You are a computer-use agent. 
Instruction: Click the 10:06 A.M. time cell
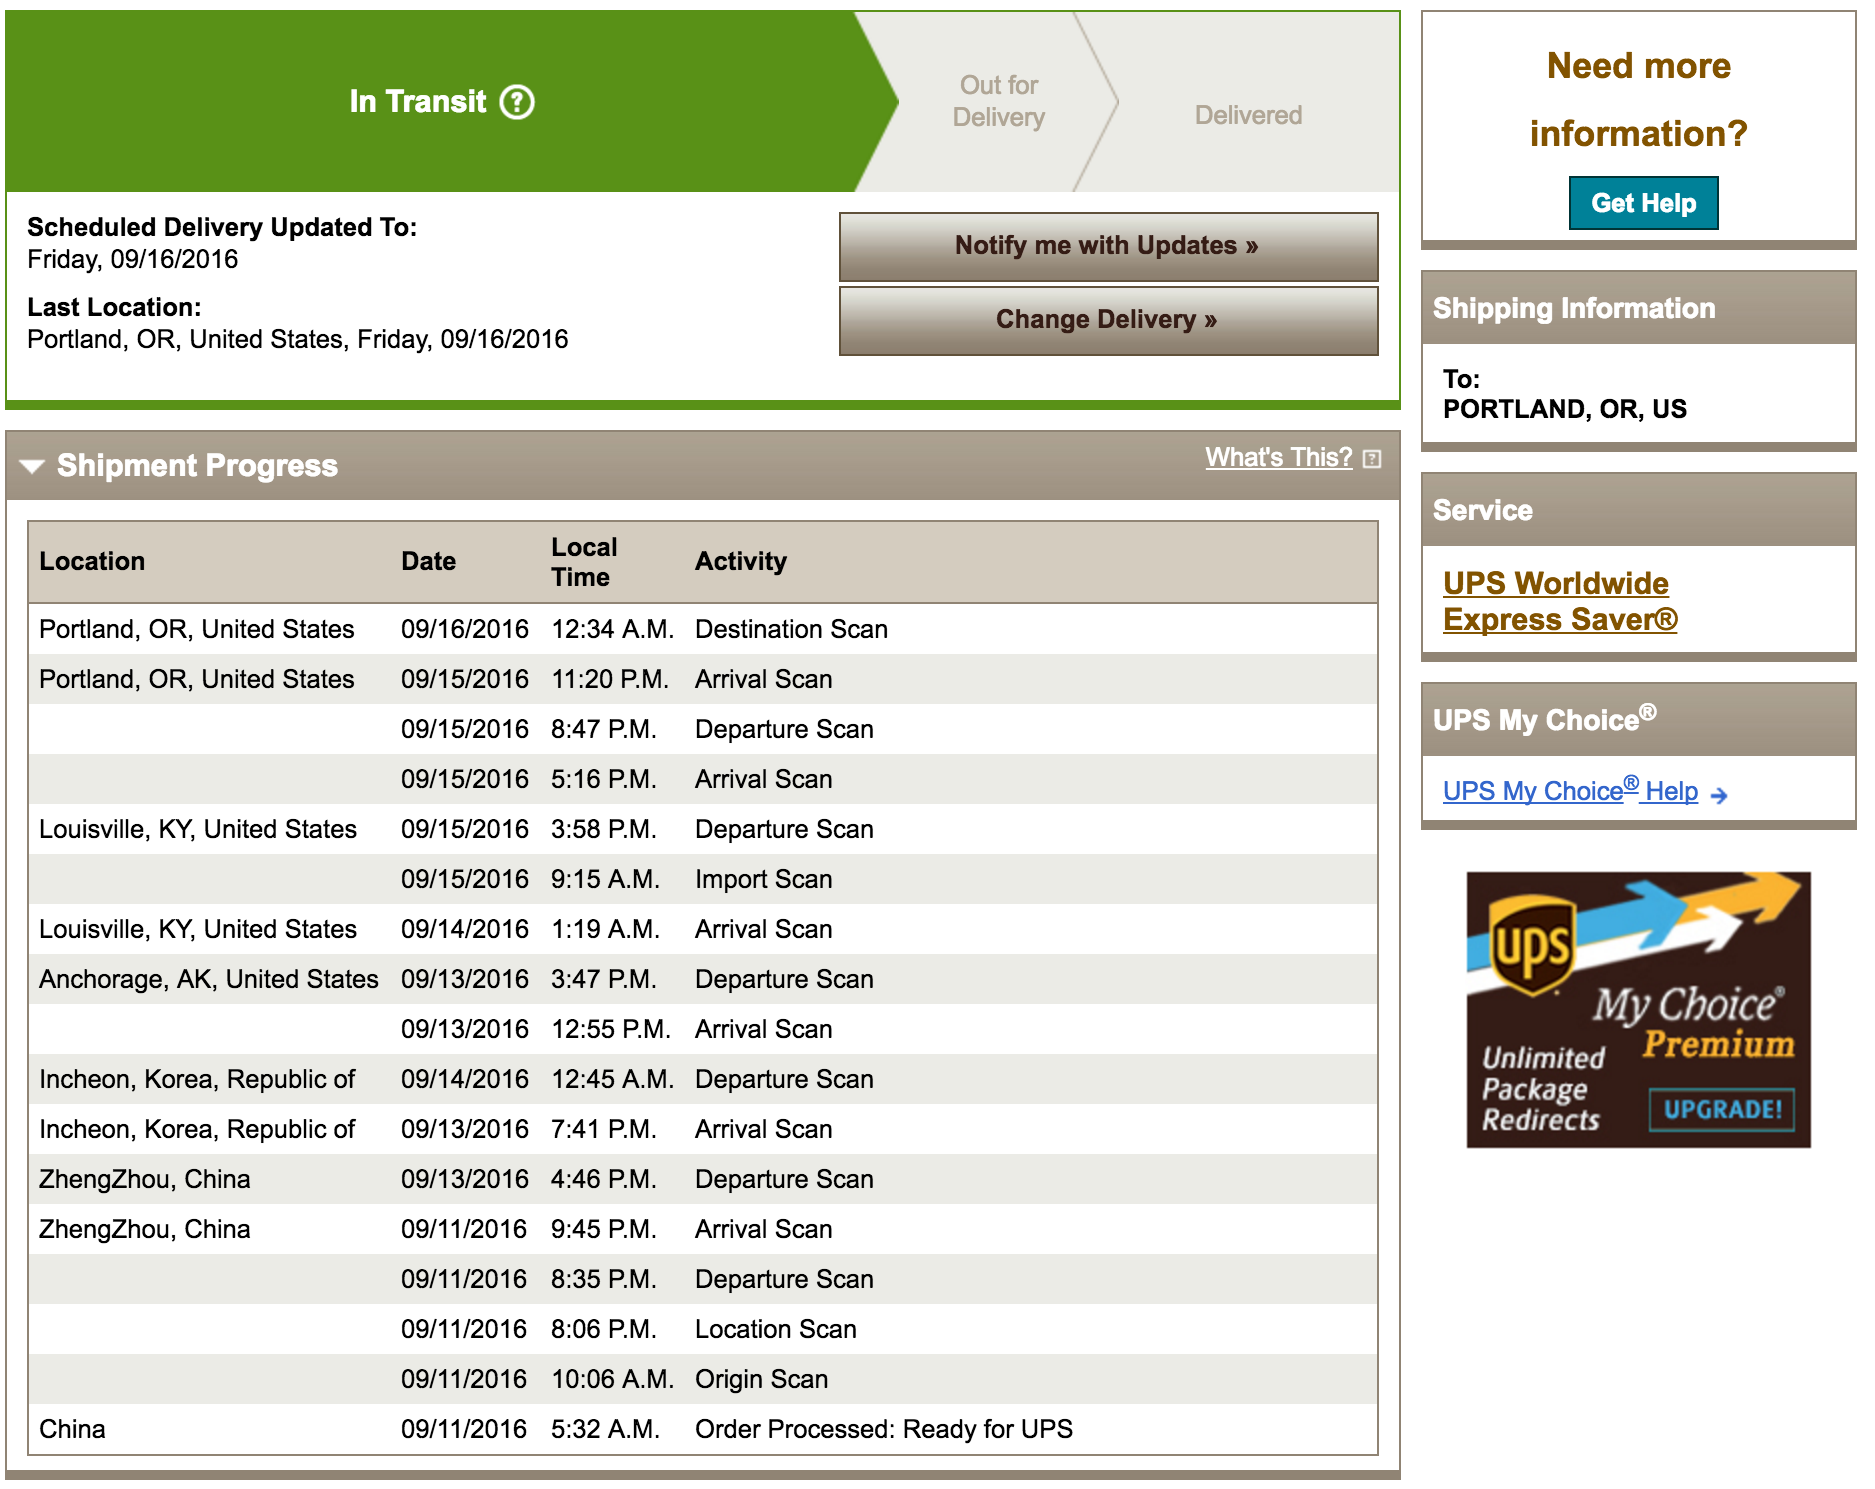[612, 1379]
